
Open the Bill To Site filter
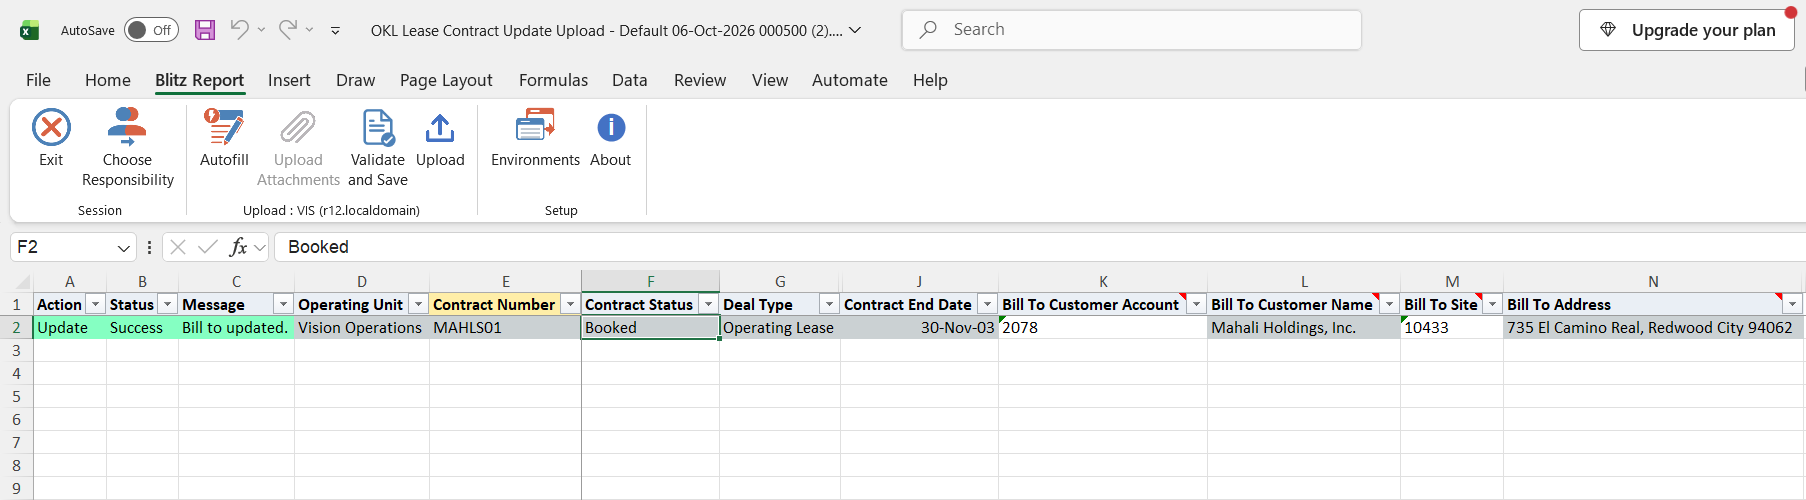point(1493,304)
